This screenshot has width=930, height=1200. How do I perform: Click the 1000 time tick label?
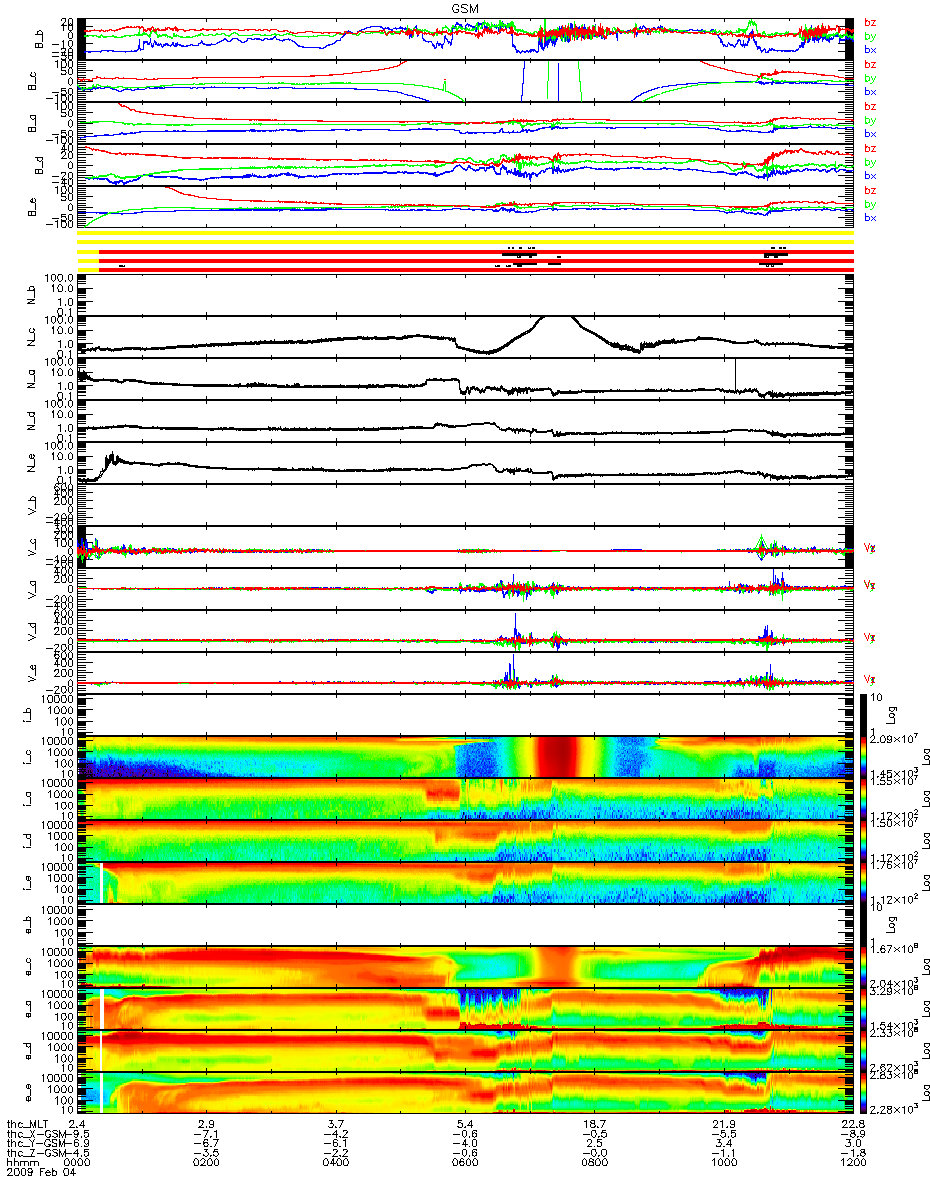723,1163
